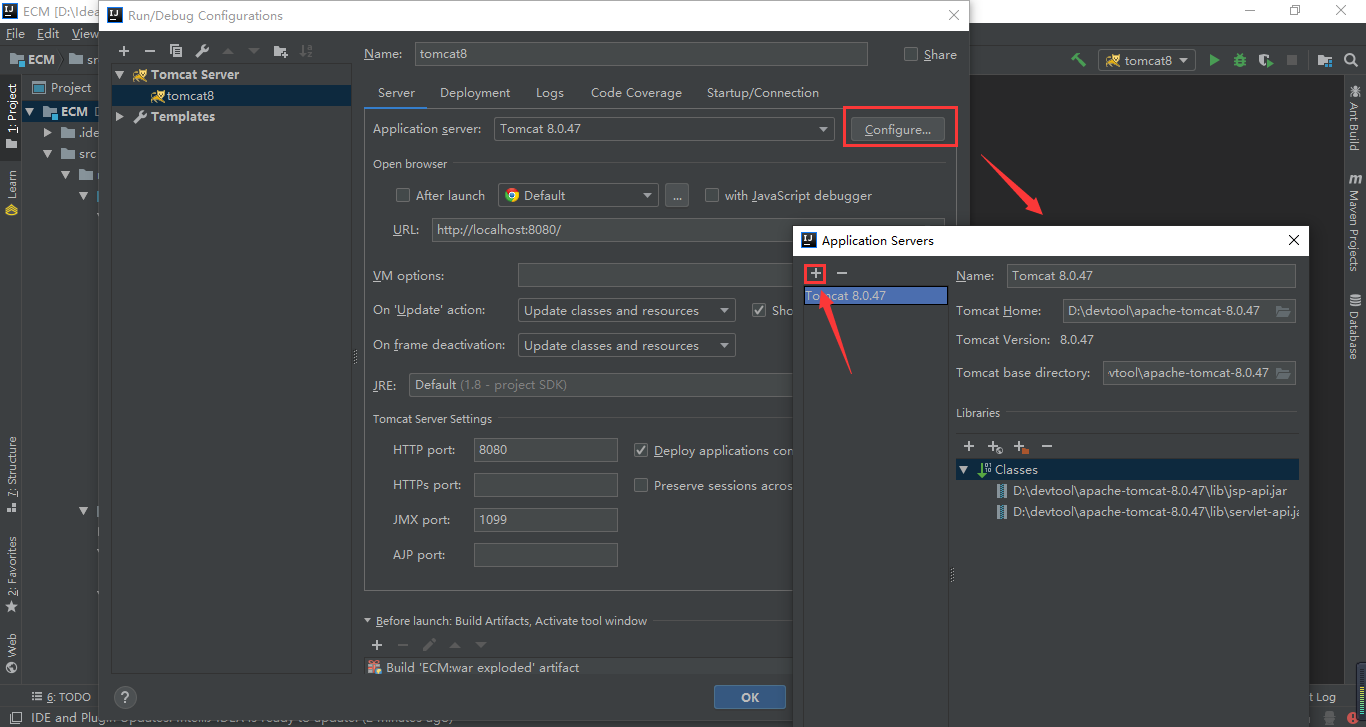Switch to Code Coverage tab
Viewport: 1366px width, 727px height.
click(636, 93)
